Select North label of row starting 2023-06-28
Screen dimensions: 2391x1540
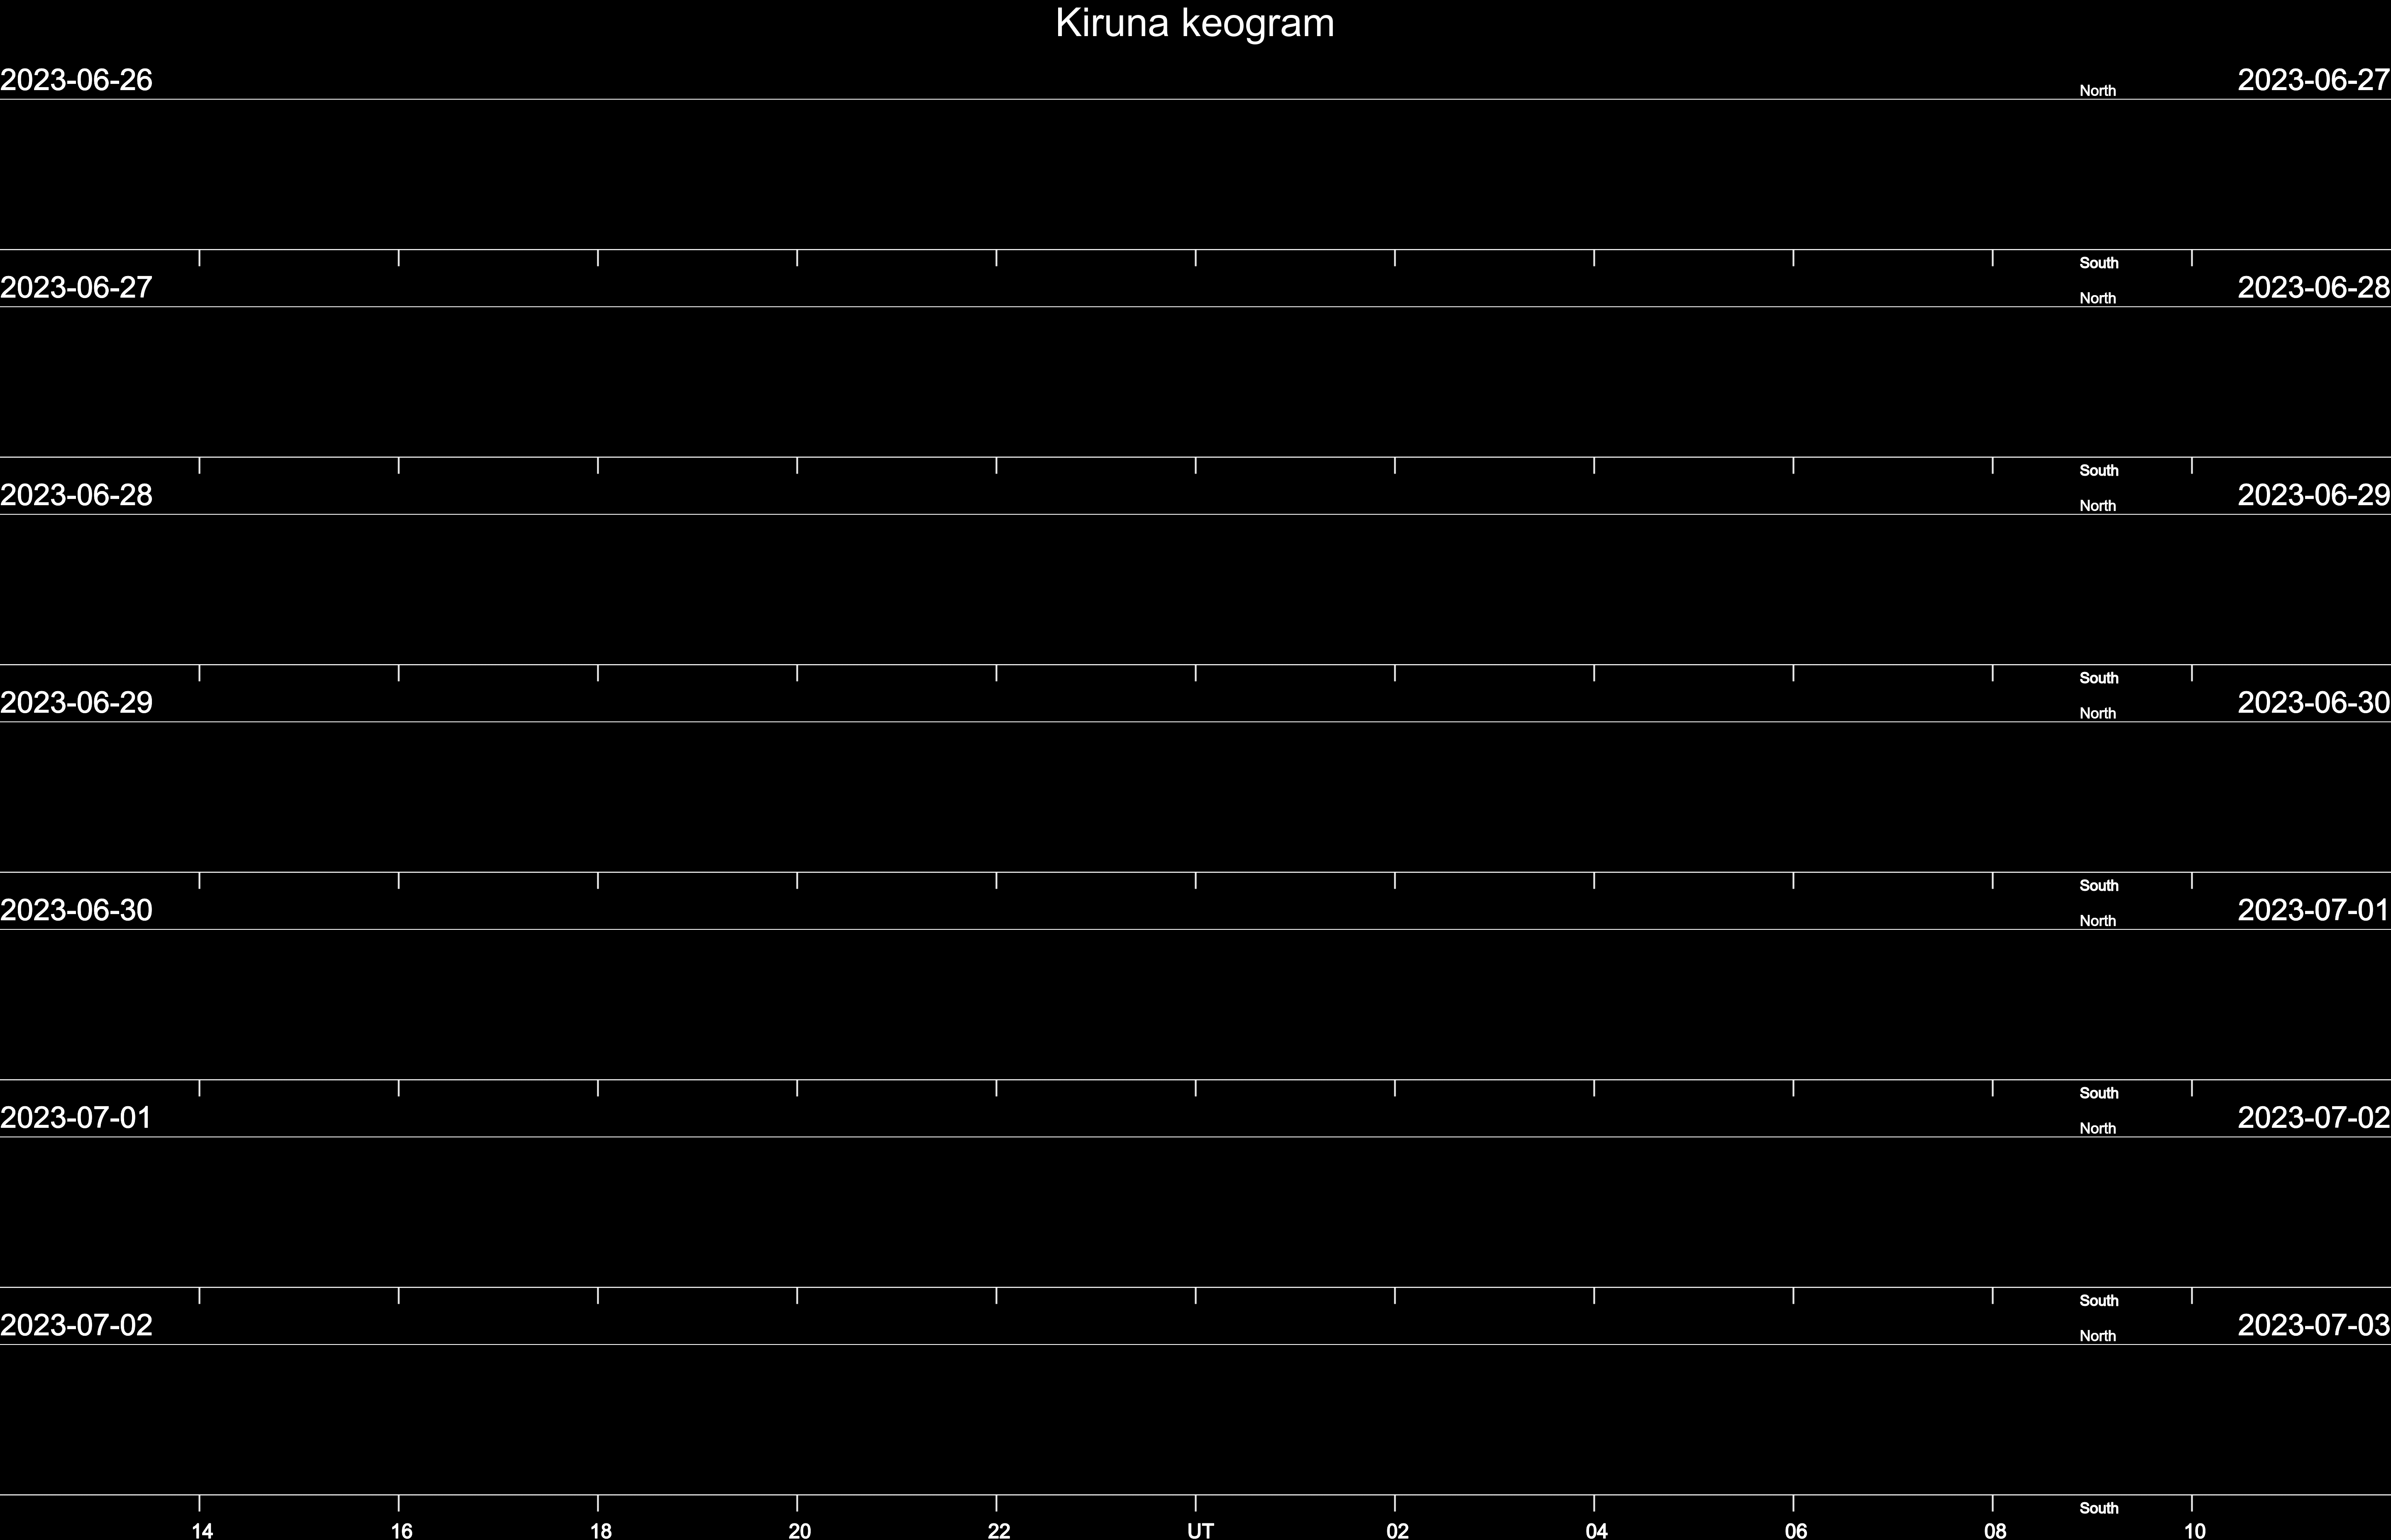tap(2097, 506)
